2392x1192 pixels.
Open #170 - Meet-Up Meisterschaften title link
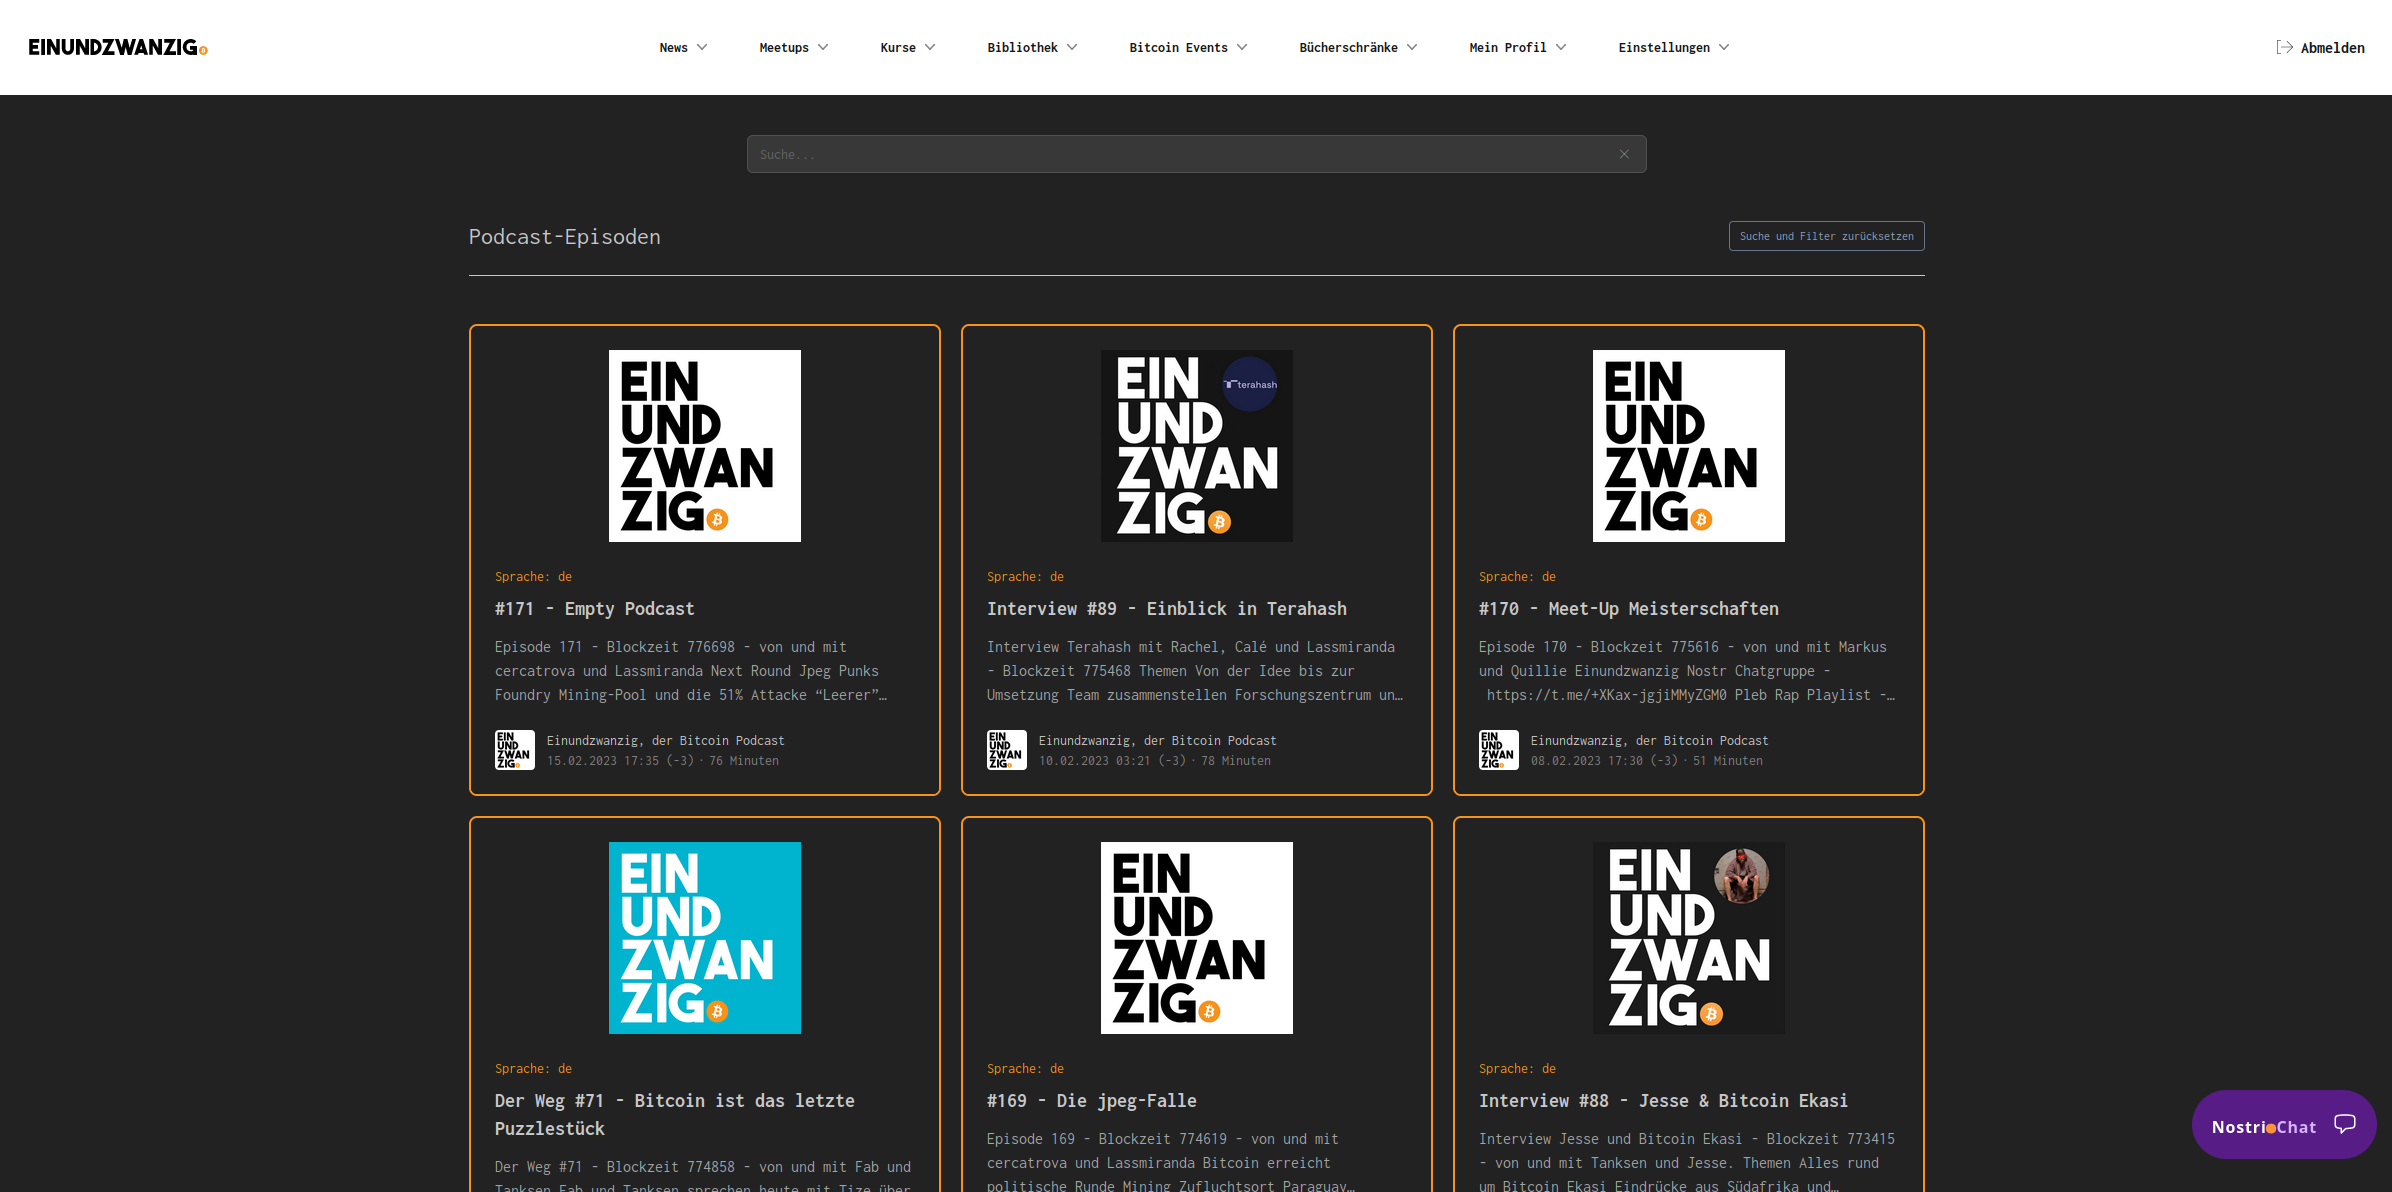pos(1628,608)
